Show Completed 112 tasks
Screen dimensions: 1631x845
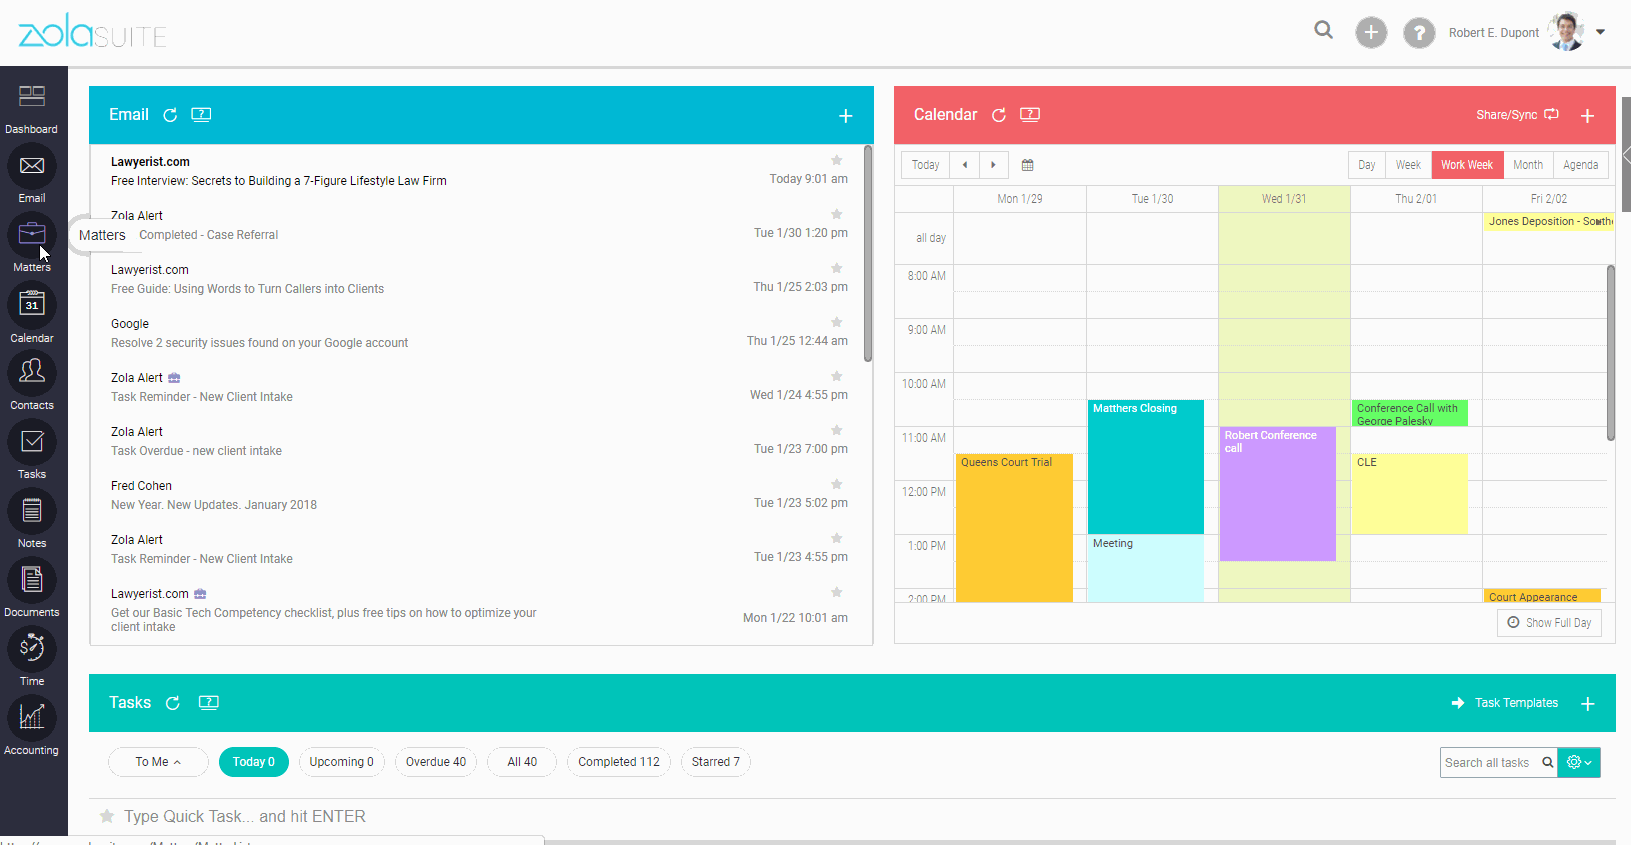coord(619,762)
